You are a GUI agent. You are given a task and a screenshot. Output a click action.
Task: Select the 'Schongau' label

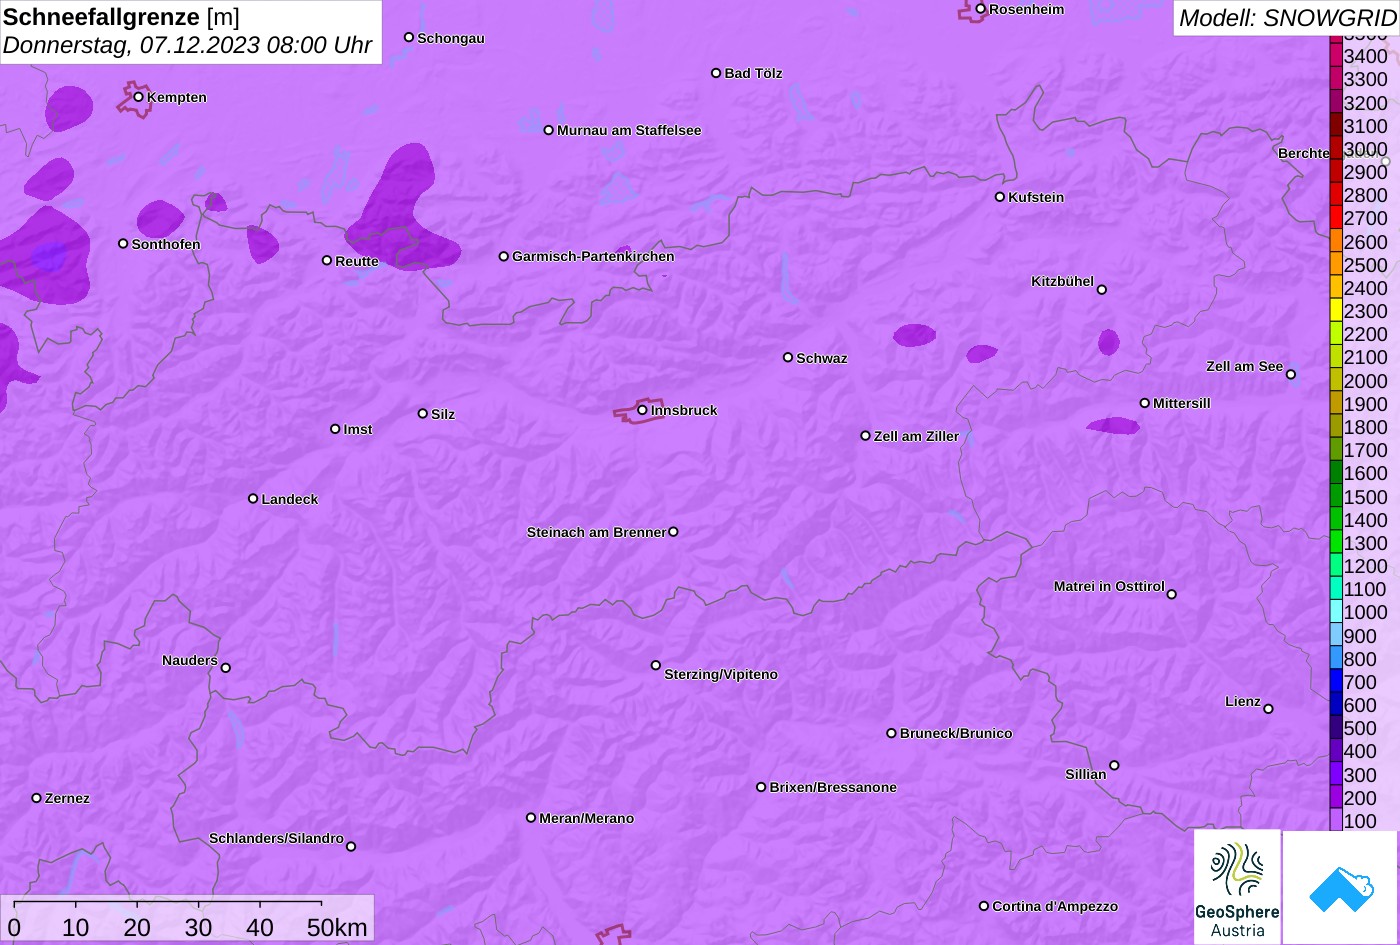coord(451,38)
